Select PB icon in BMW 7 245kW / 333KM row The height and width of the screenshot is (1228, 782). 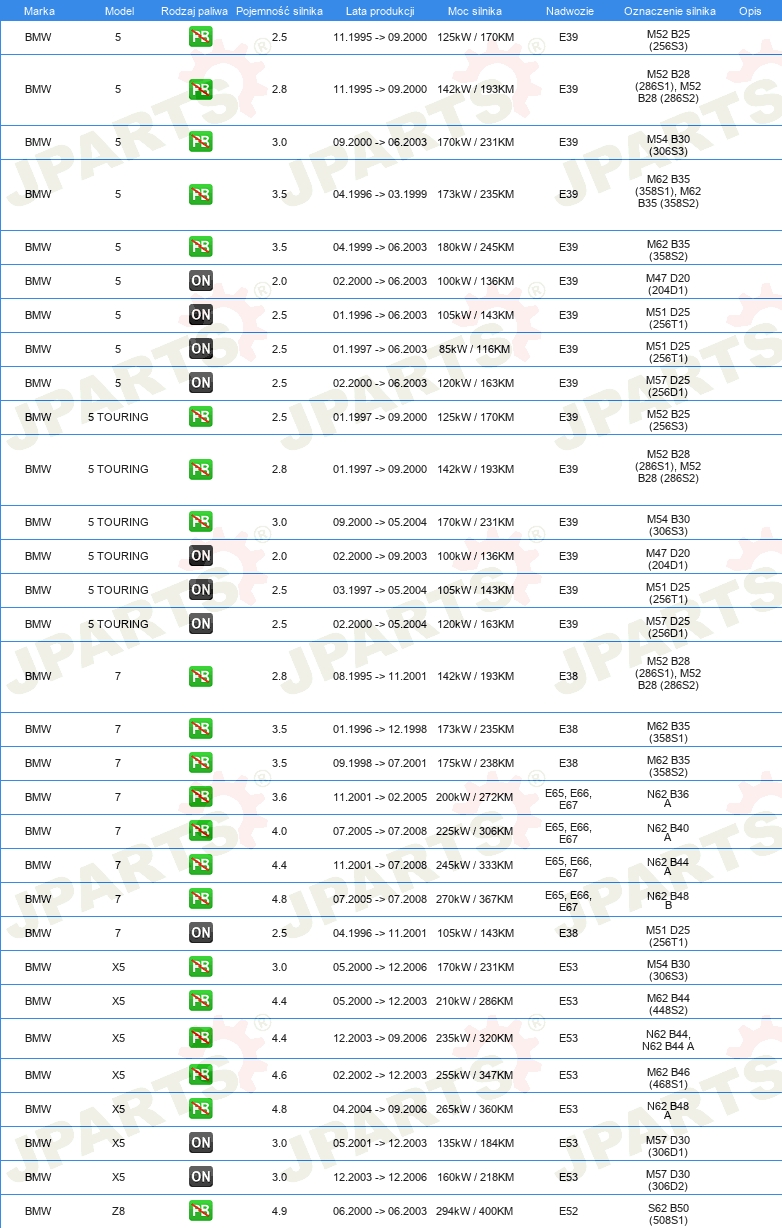pos(201,865)
